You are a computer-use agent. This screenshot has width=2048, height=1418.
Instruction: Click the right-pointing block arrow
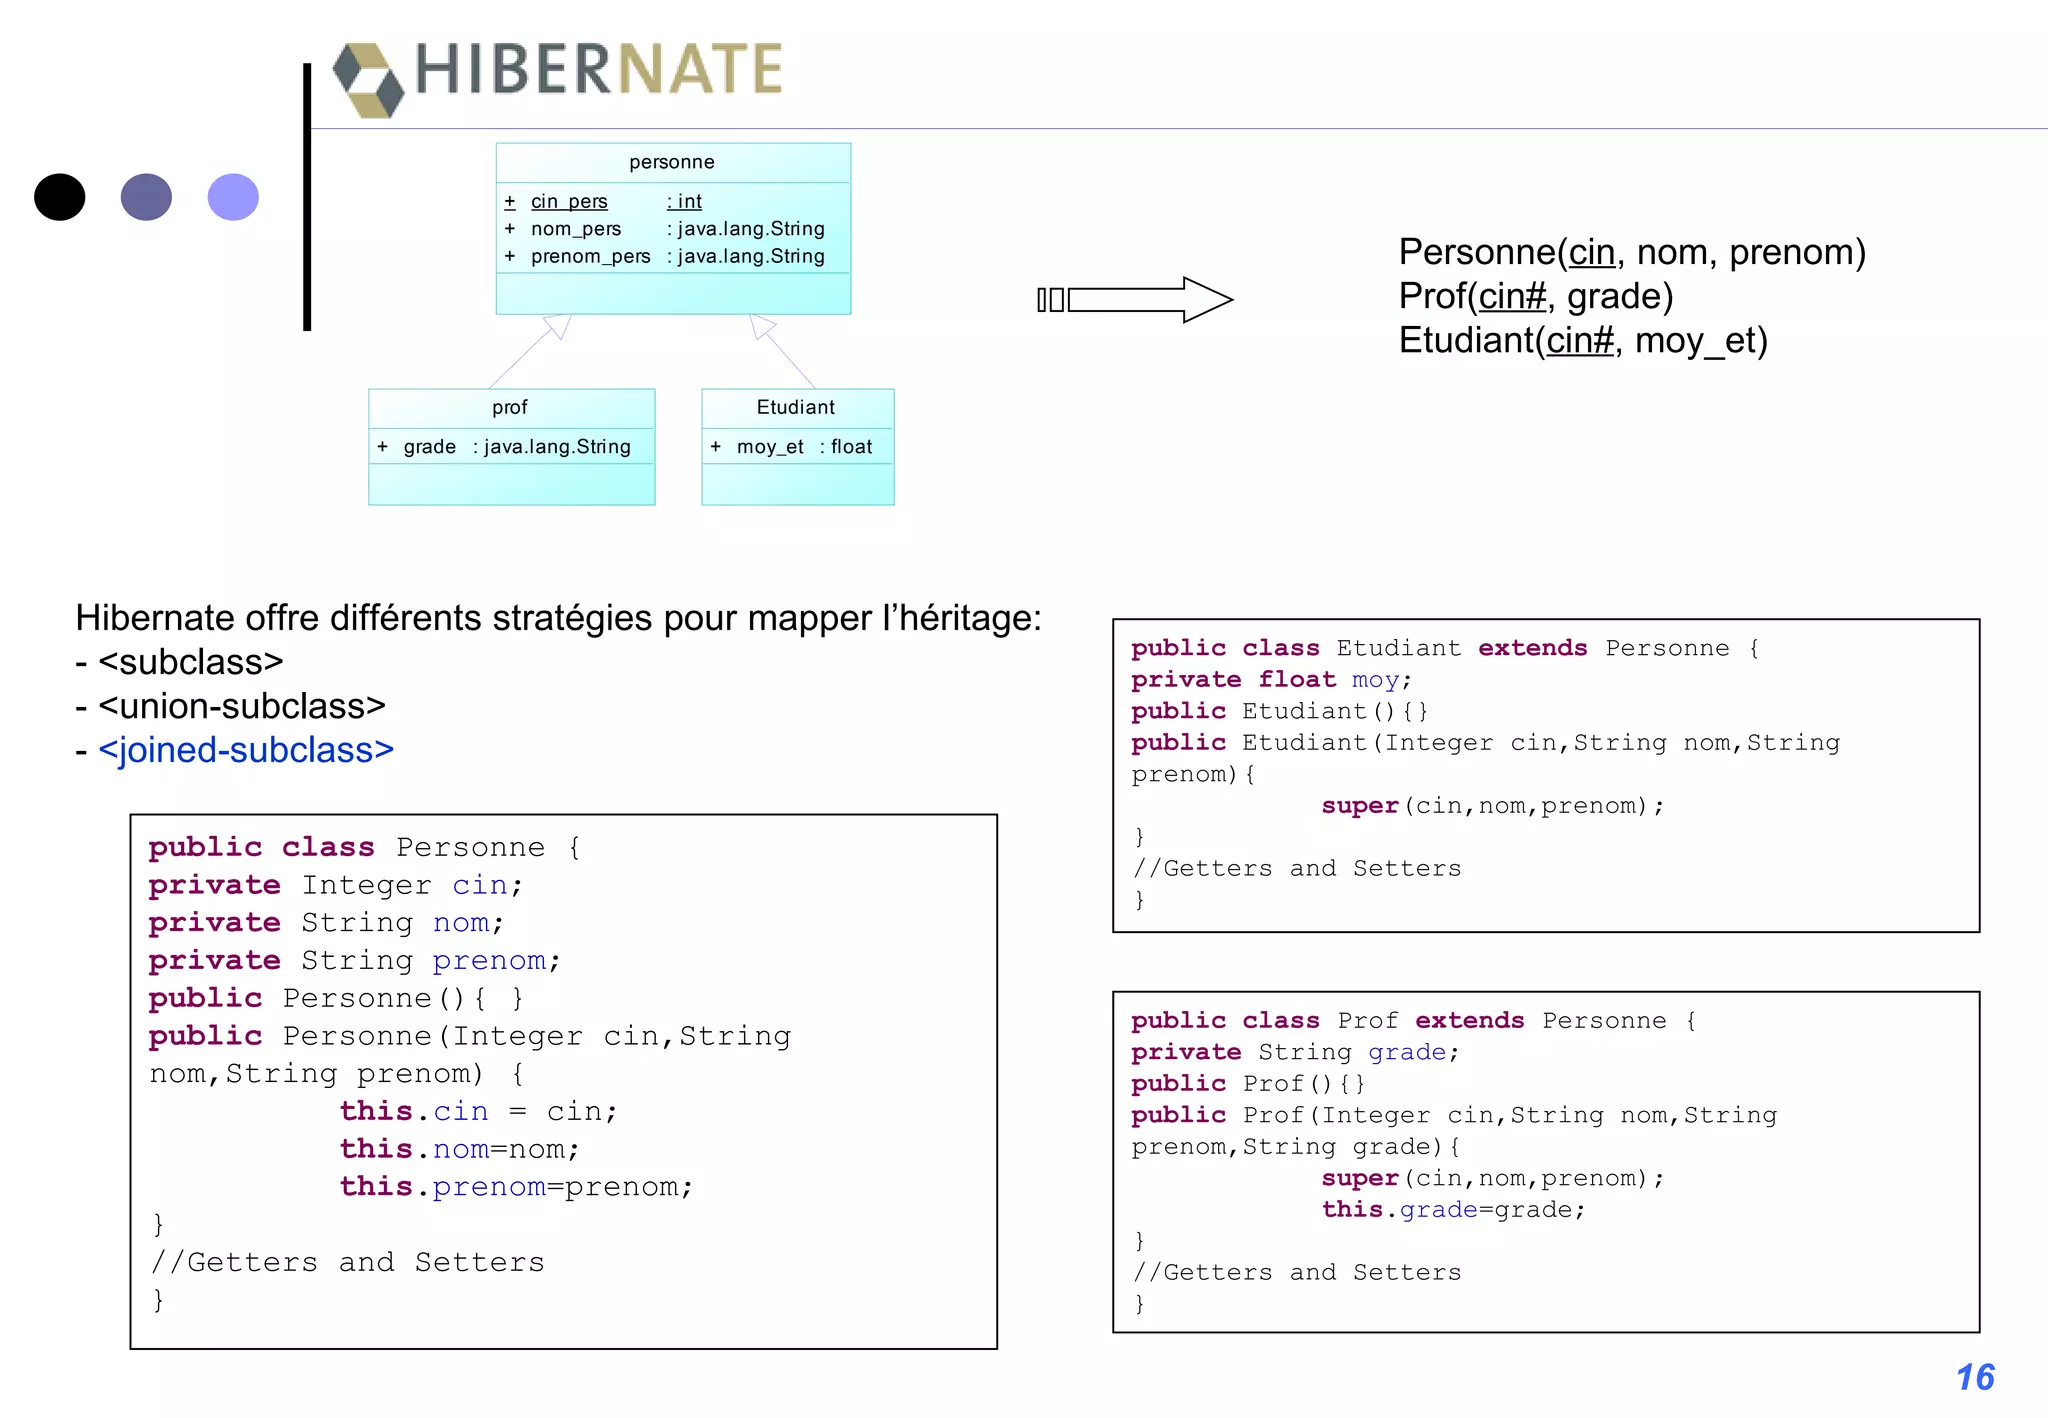point(1150,299)
